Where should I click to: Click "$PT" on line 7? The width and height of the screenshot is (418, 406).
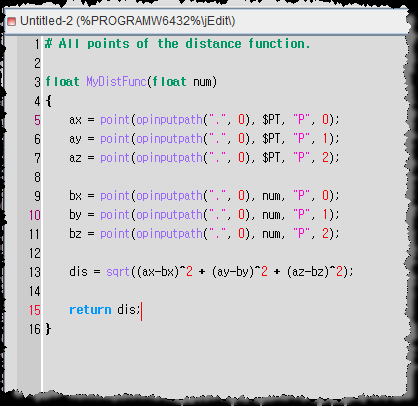pyautogui.click(x=271, y=157)
